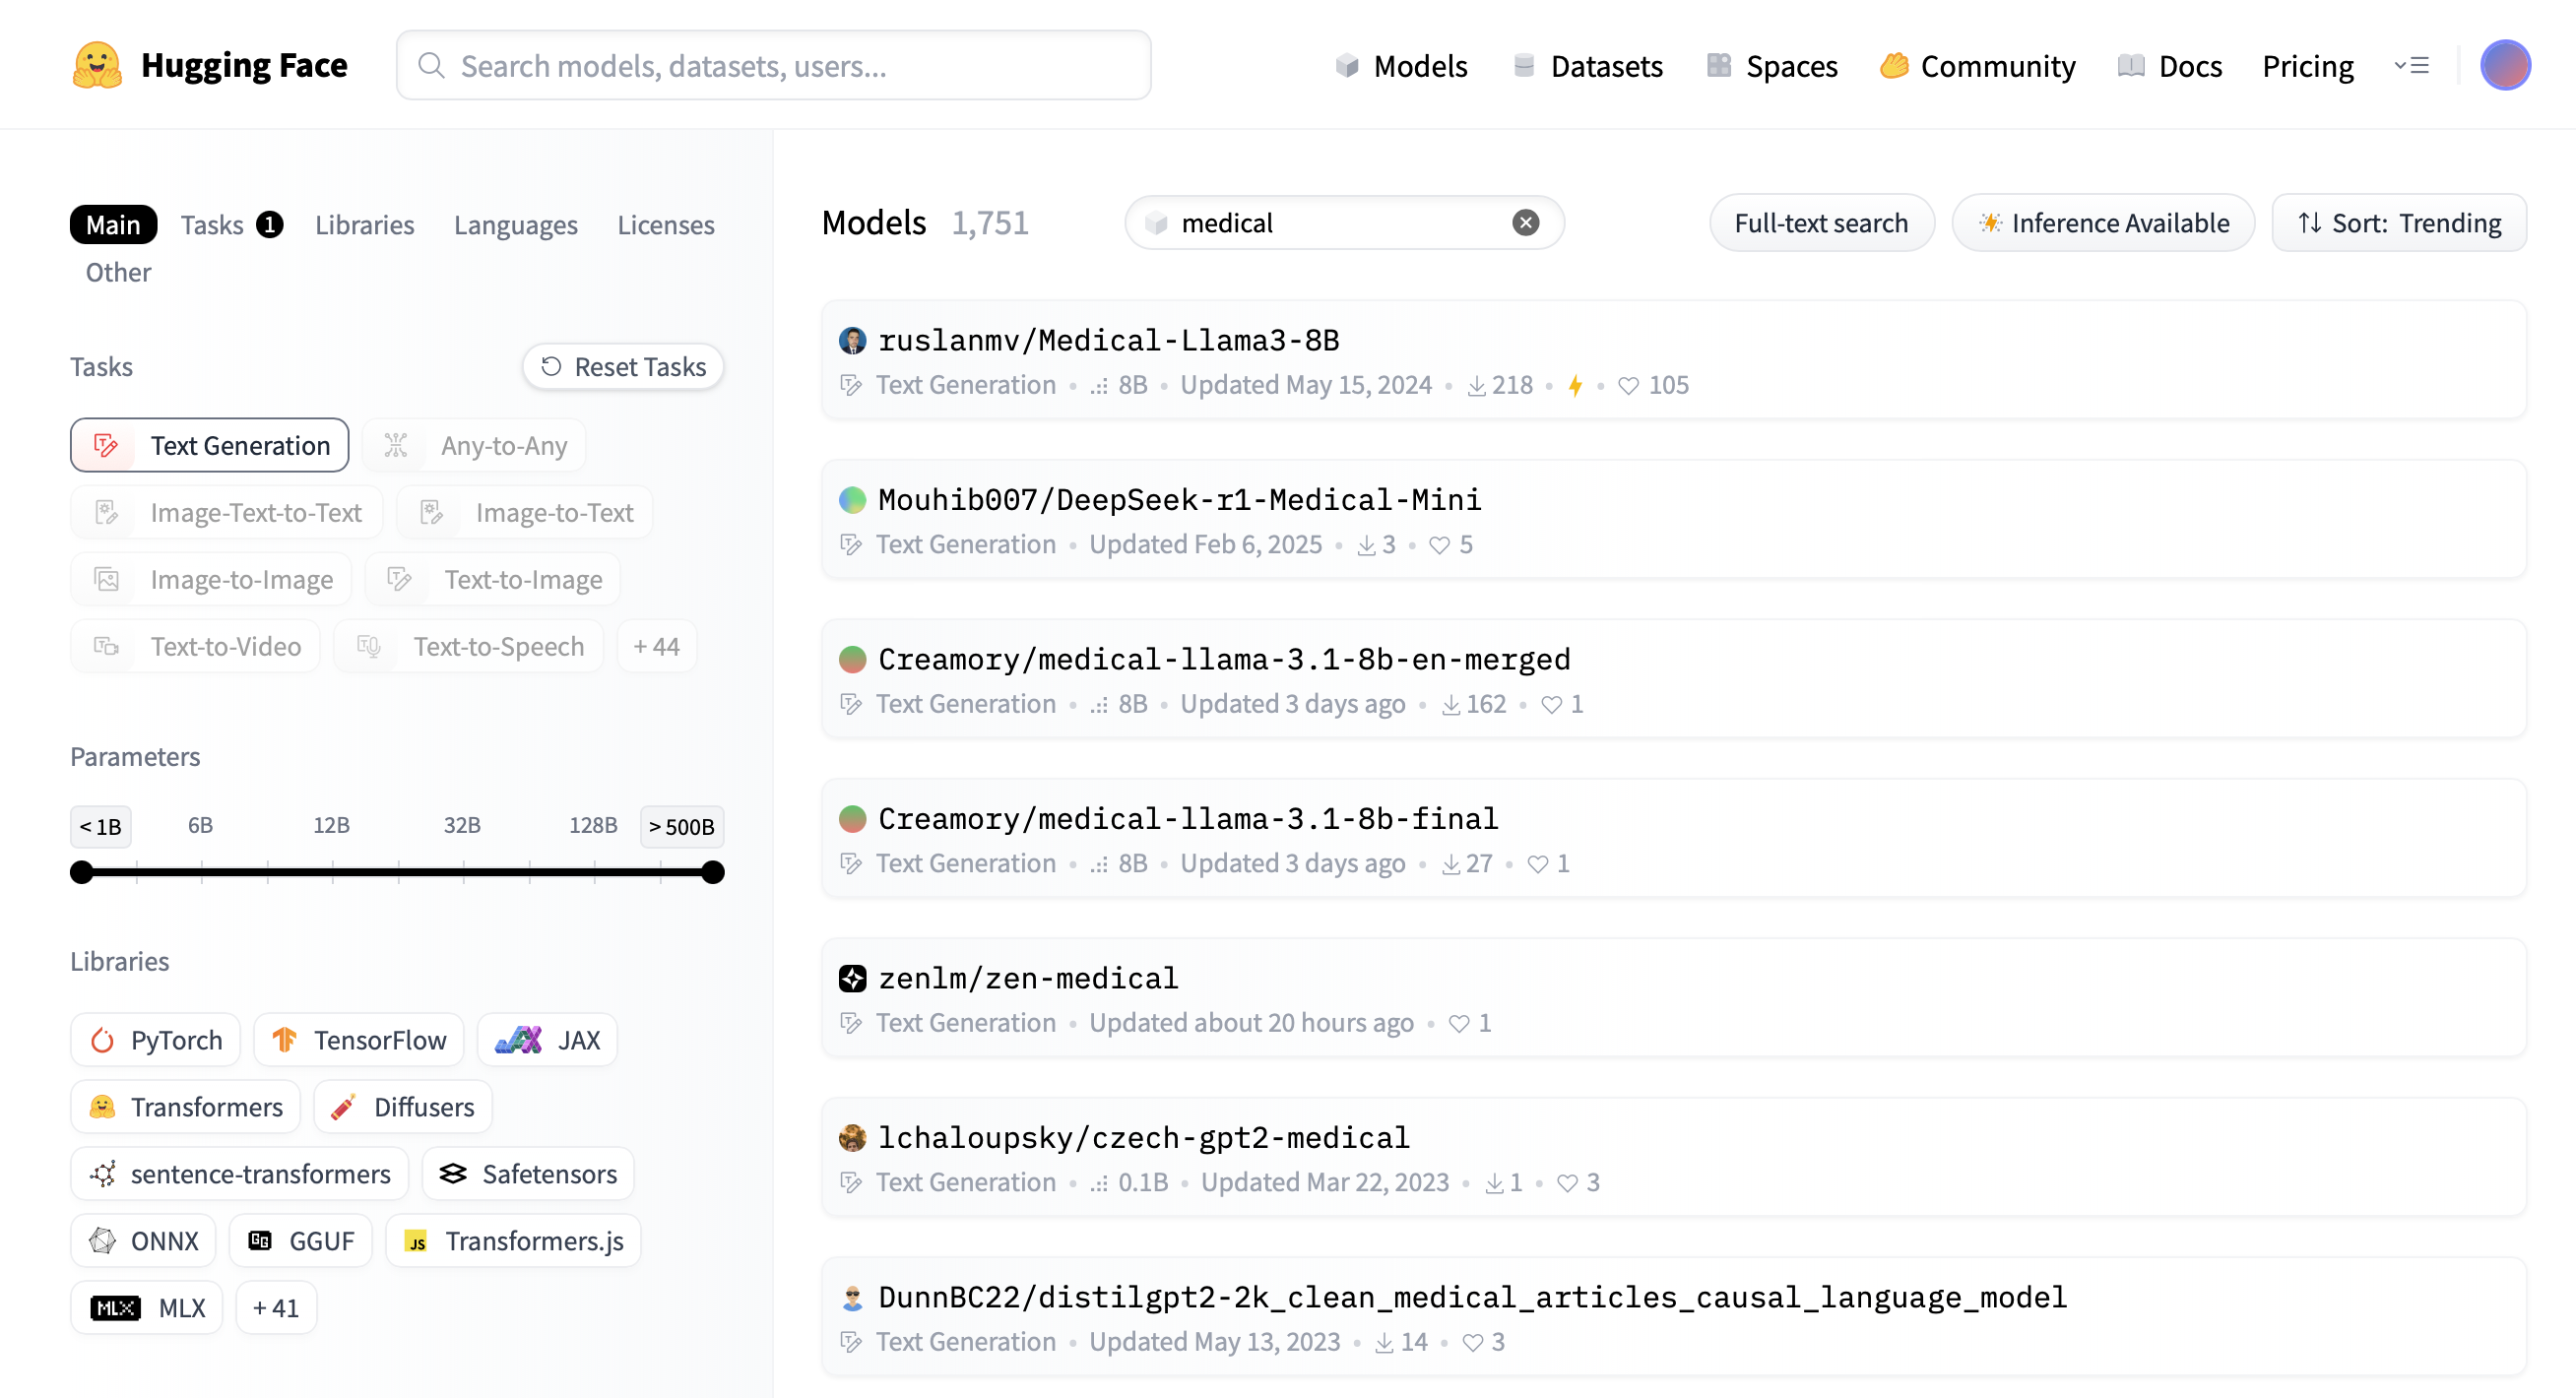Image resolution: width=2576 pixels, height=1398 pixels.
Task: Click the zenlm organization avatar
Action: pyautogui.click(x=852, y=978)
